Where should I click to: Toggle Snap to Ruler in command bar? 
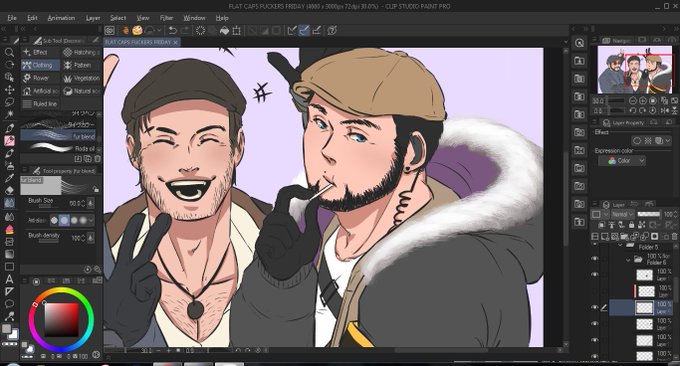292,30
